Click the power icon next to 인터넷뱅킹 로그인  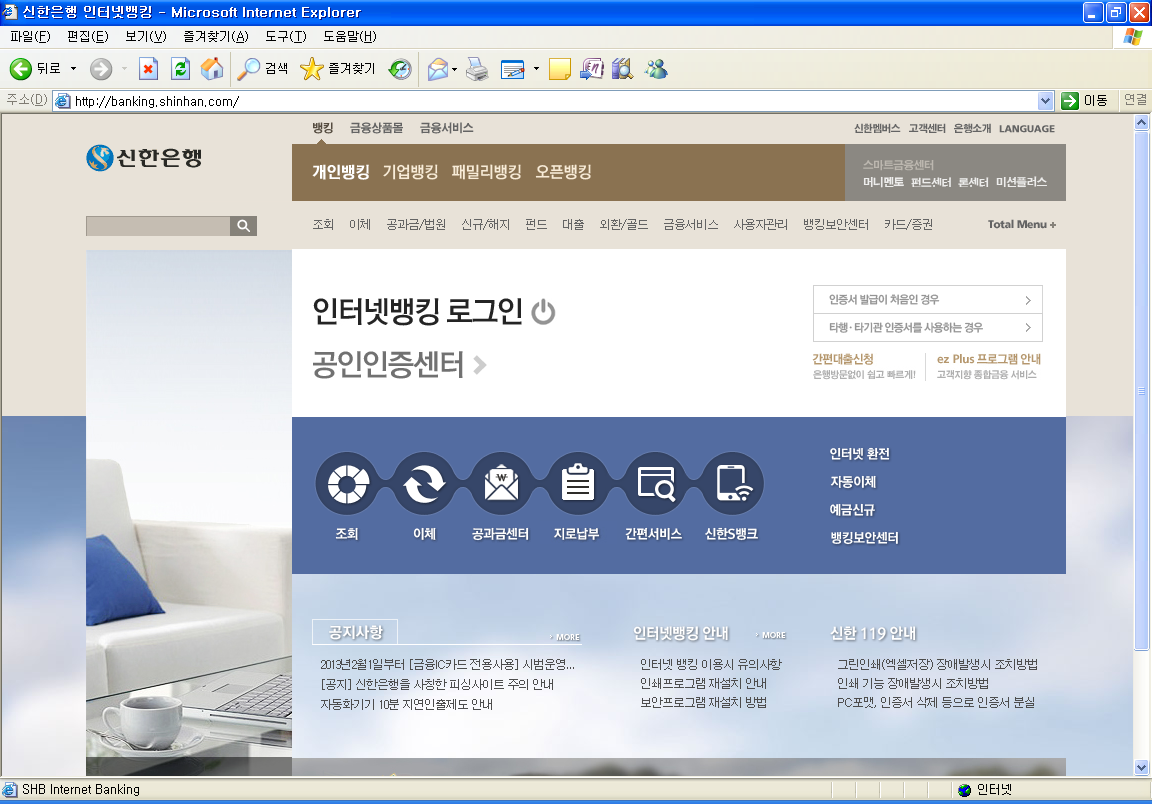[543, 312]
